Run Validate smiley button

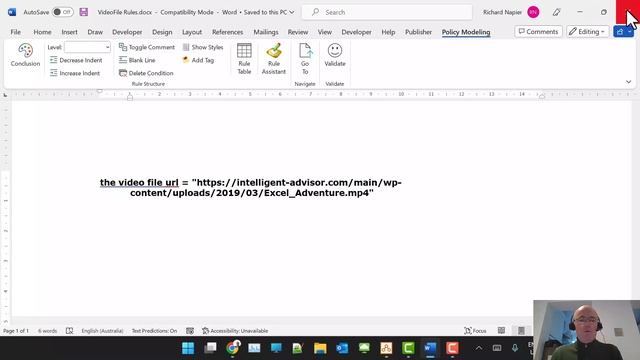tap(335, 55)
